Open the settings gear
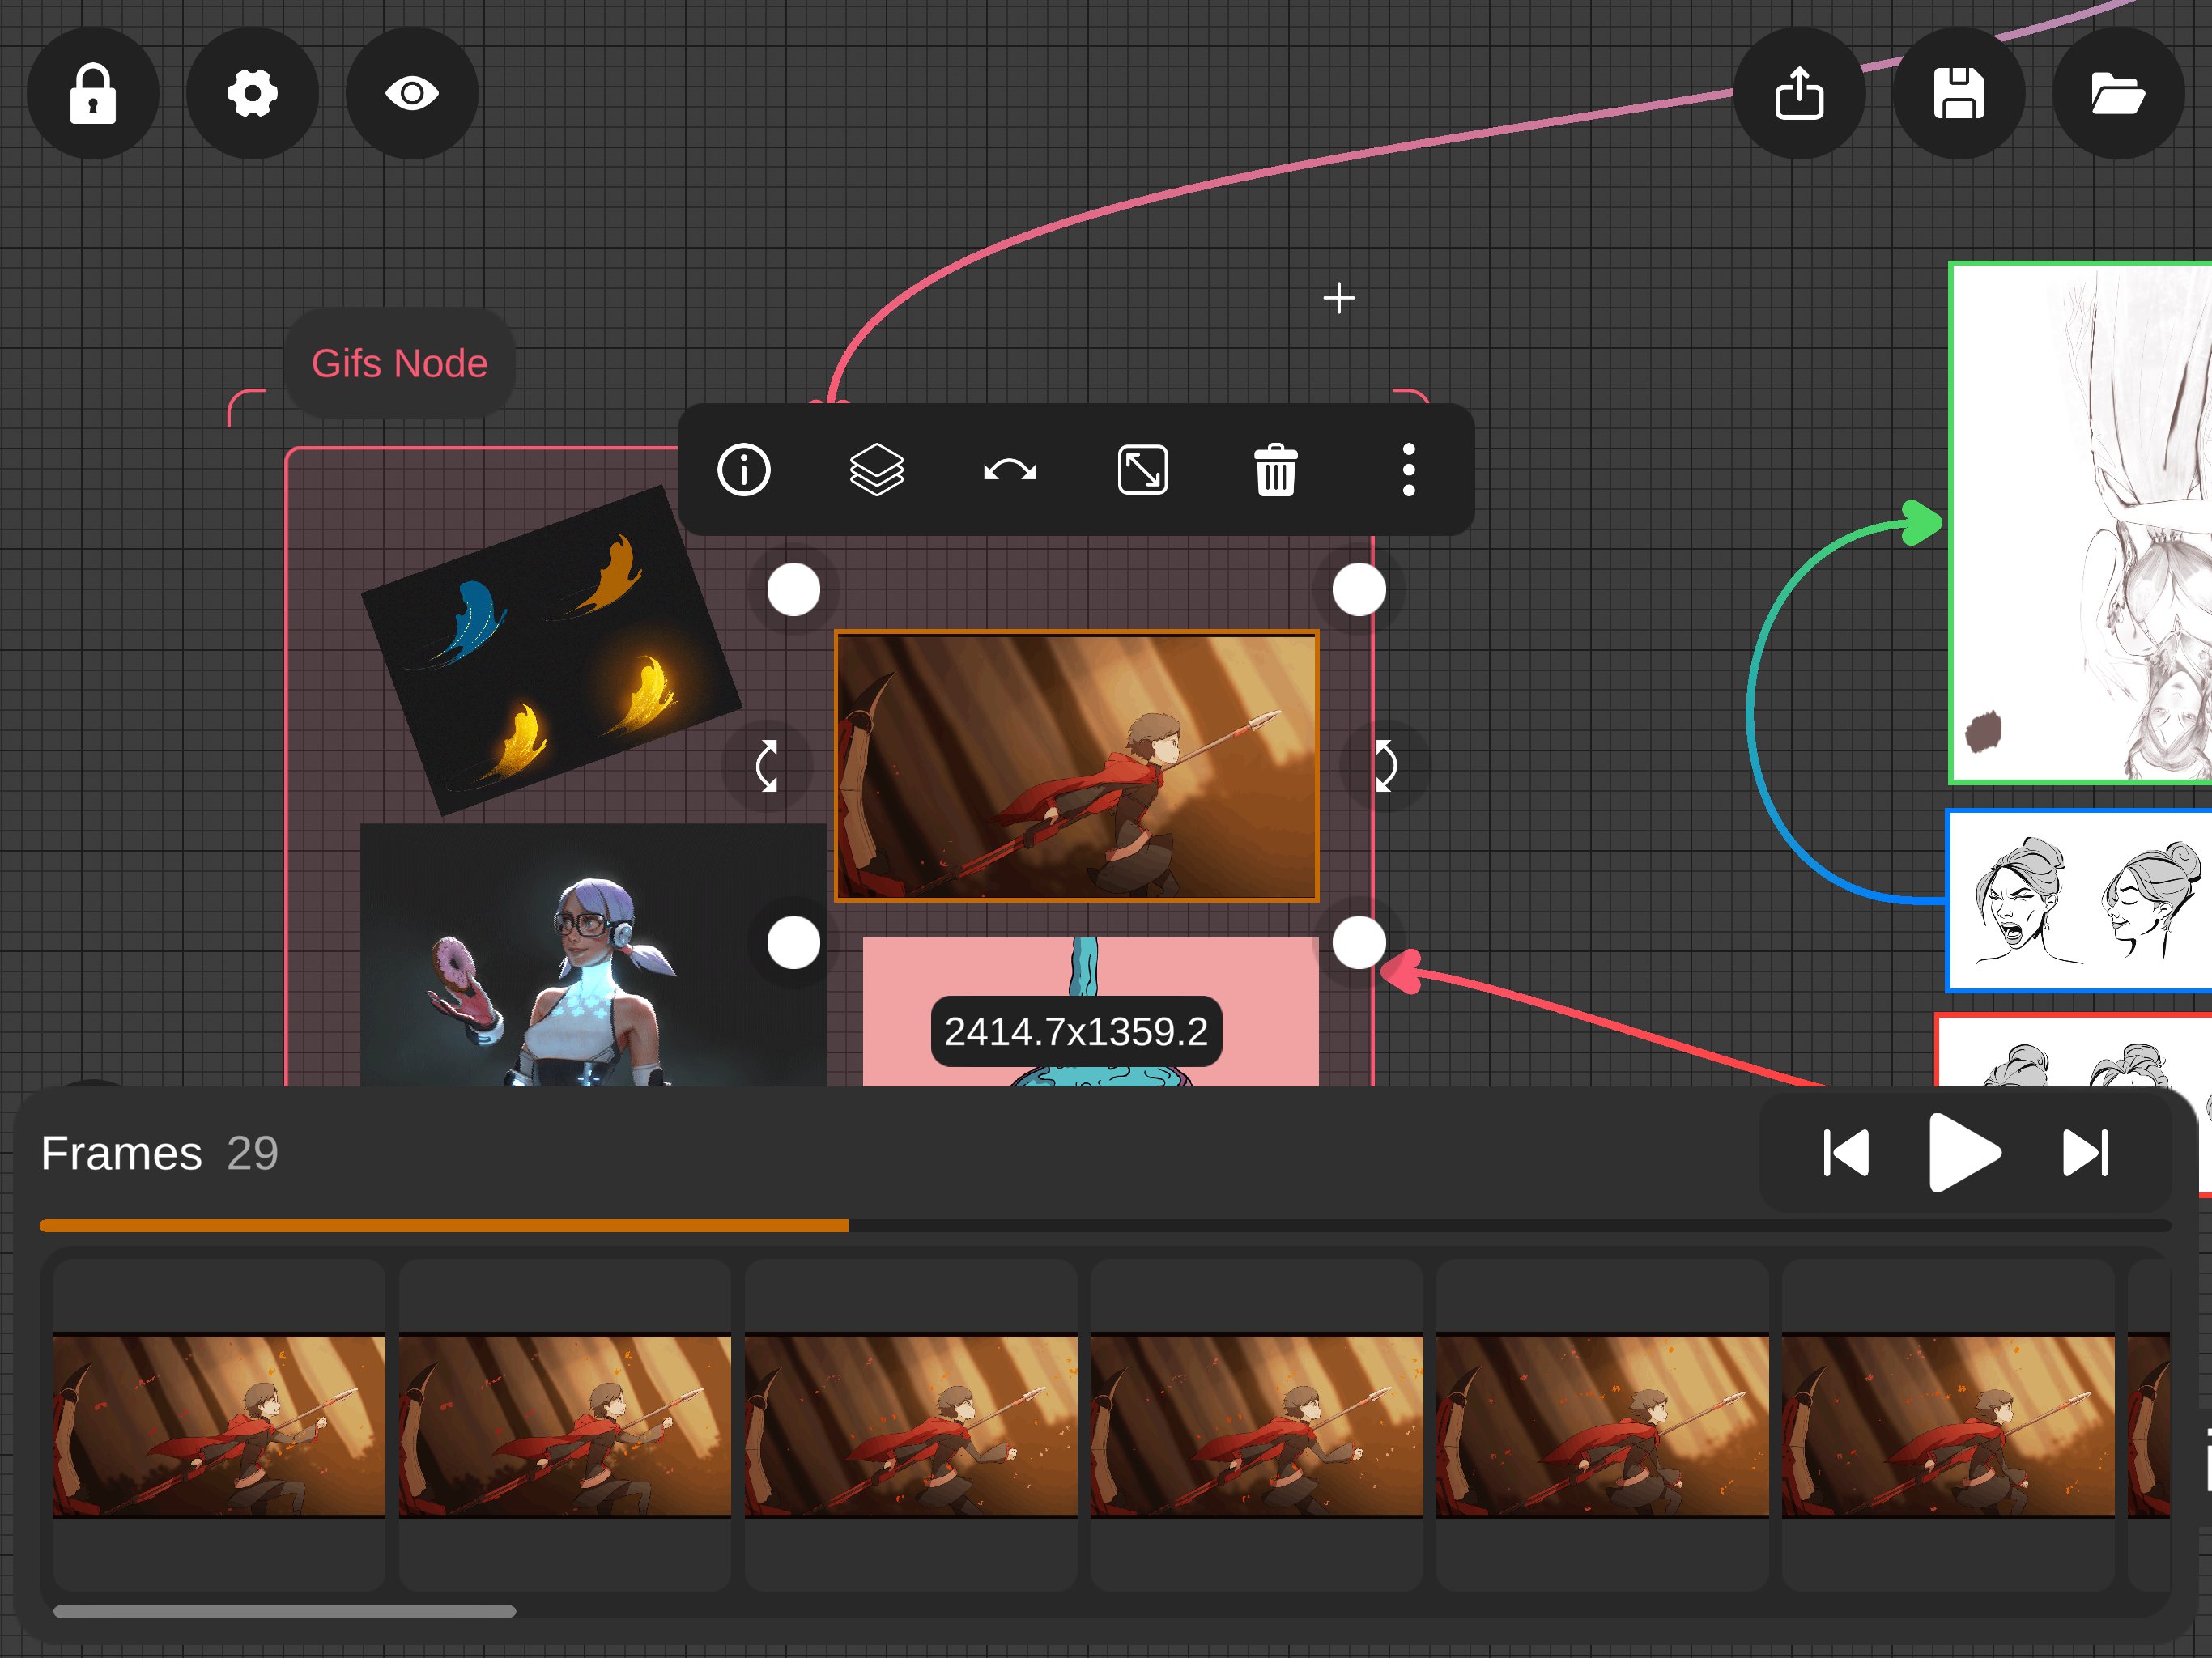Viewport: 2212px width, 1658px height. pyautogui.click(x=252, y=93)
